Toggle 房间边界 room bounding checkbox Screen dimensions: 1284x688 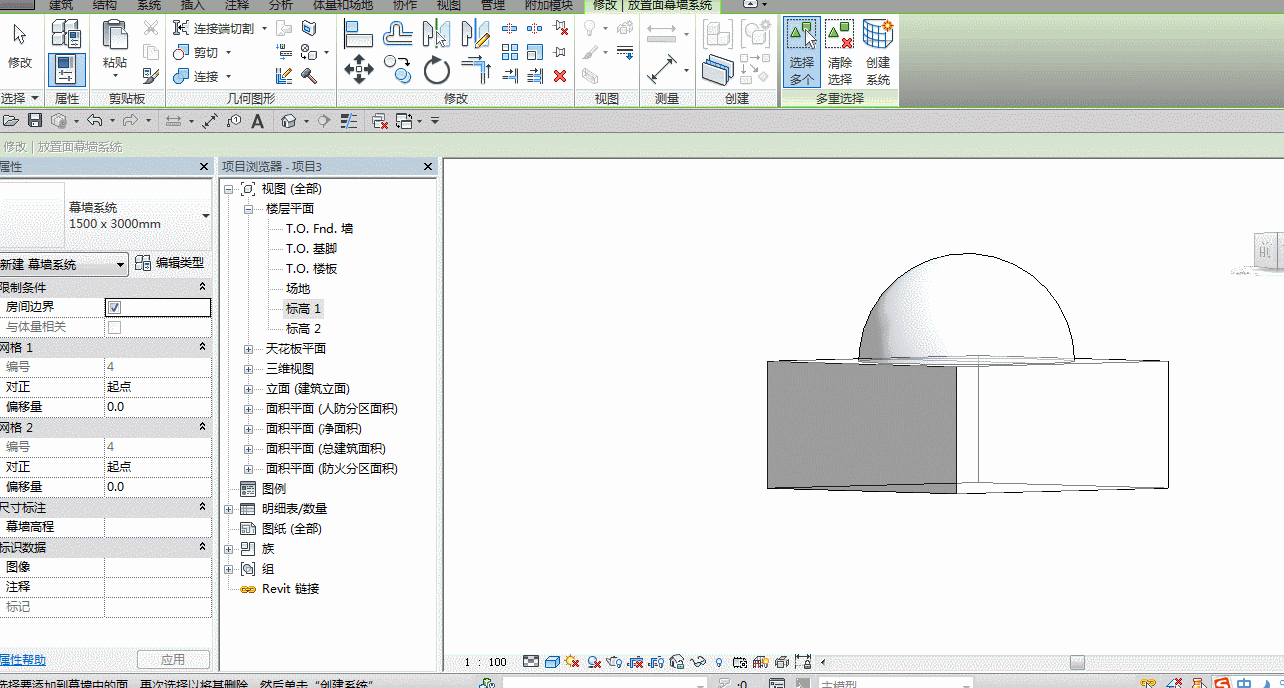coord(114,307)
